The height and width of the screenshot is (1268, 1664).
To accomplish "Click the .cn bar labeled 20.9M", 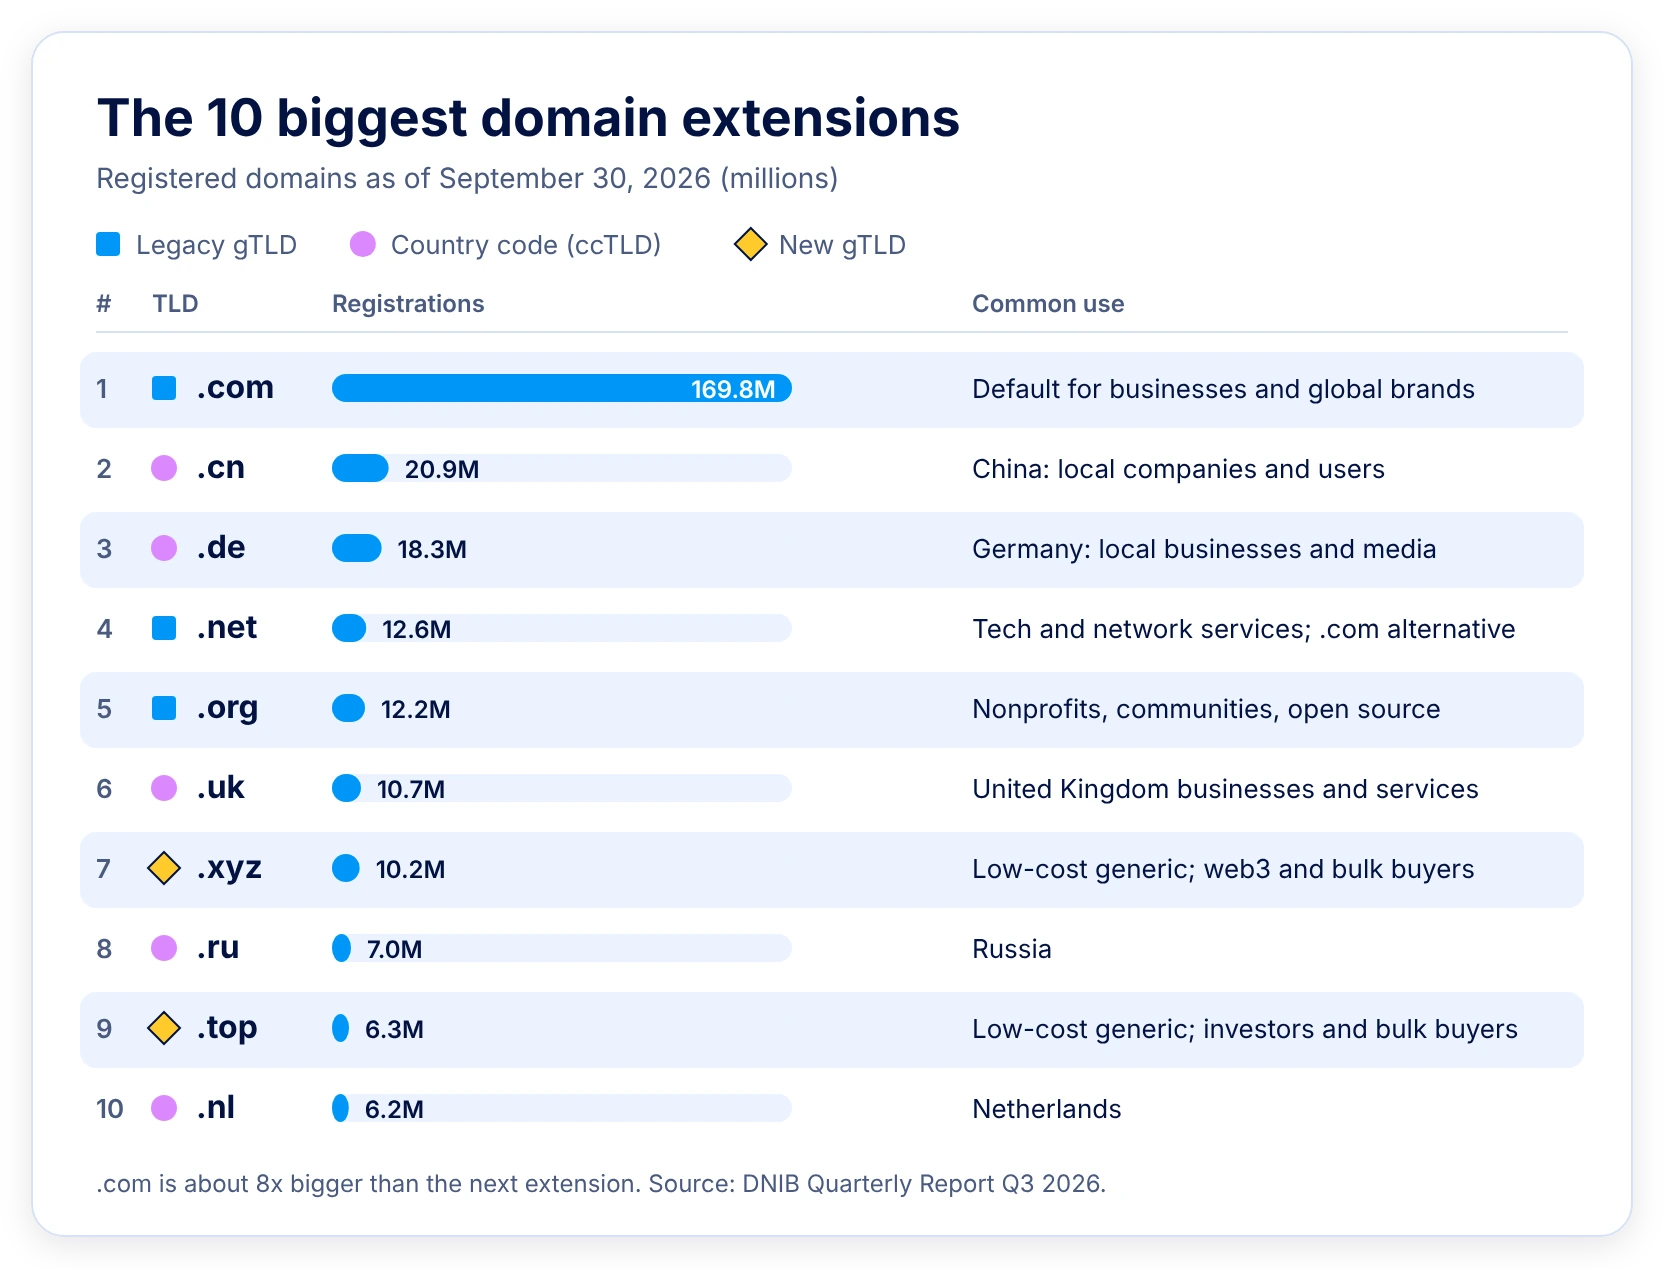I will 360,468.
